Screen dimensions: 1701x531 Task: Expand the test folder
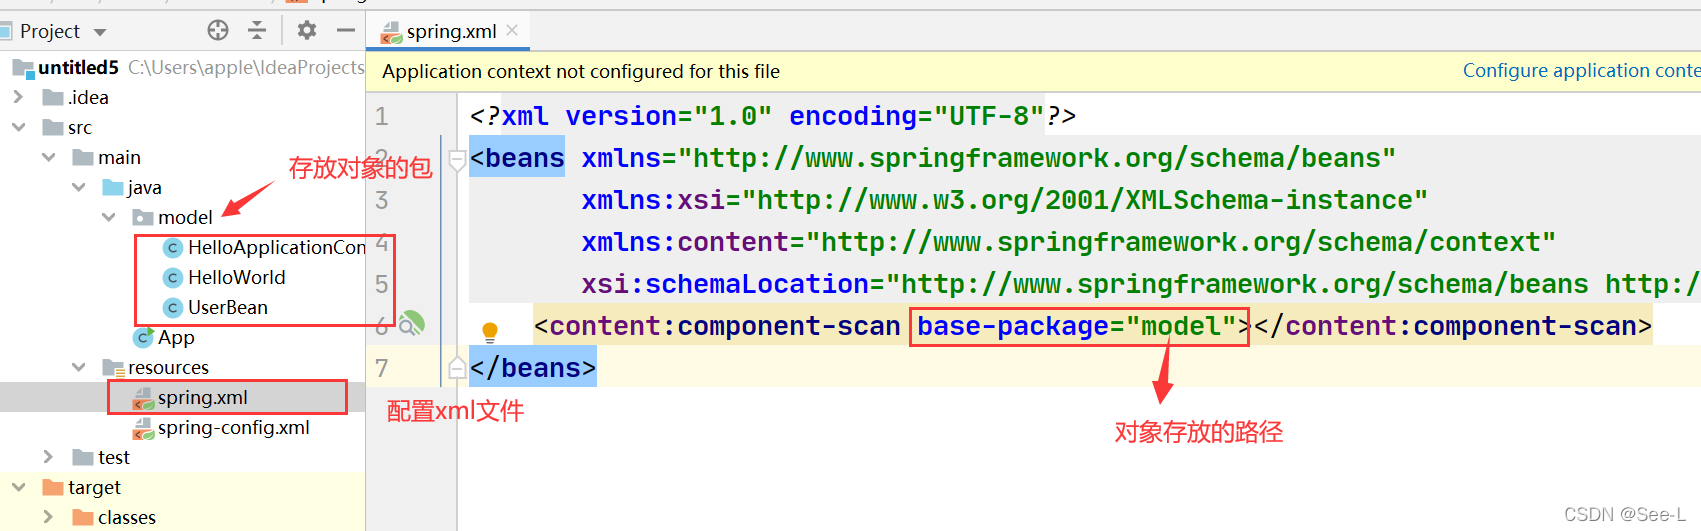pos(48,457)
